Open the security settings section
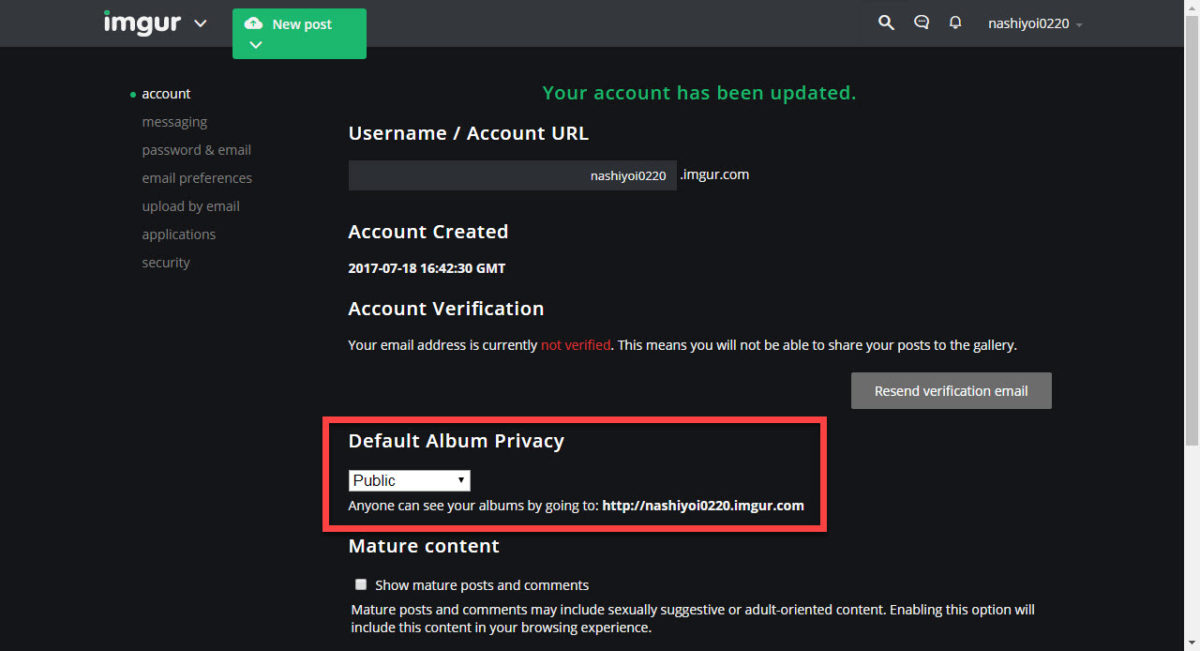Screen dimensions: 1200x651 165,262
